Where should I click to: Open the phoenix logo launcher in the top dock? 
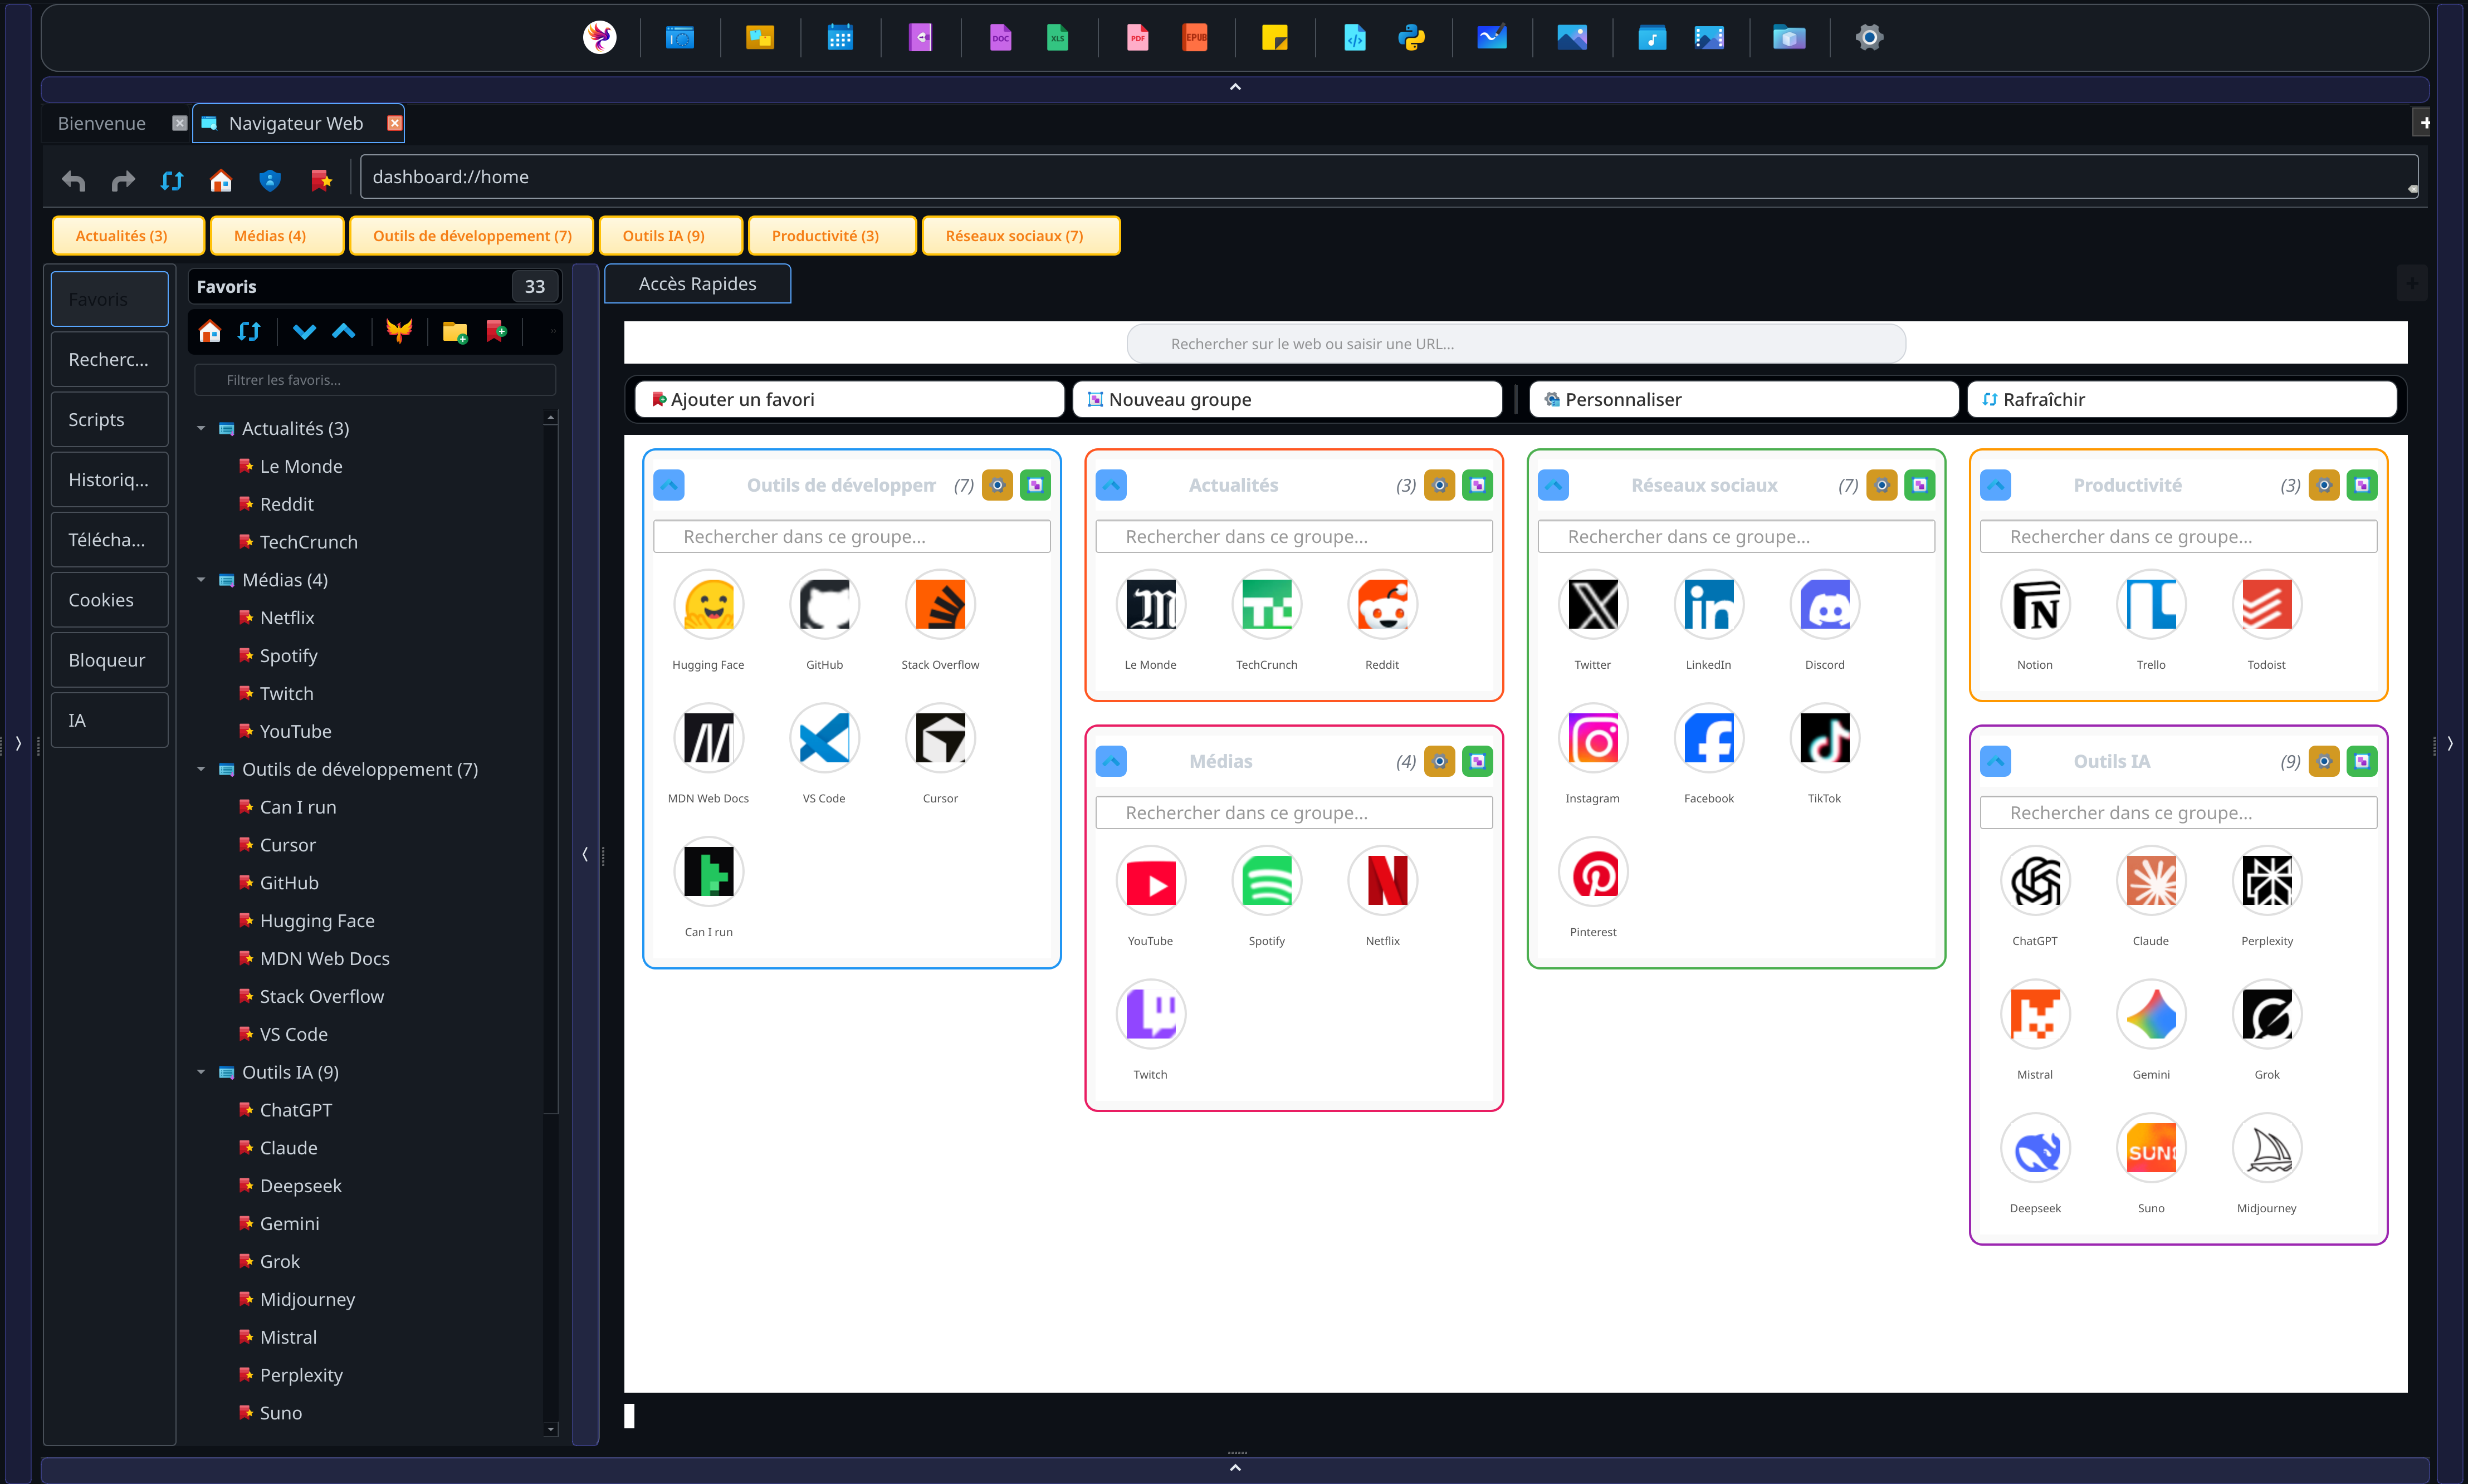(600, 38)
